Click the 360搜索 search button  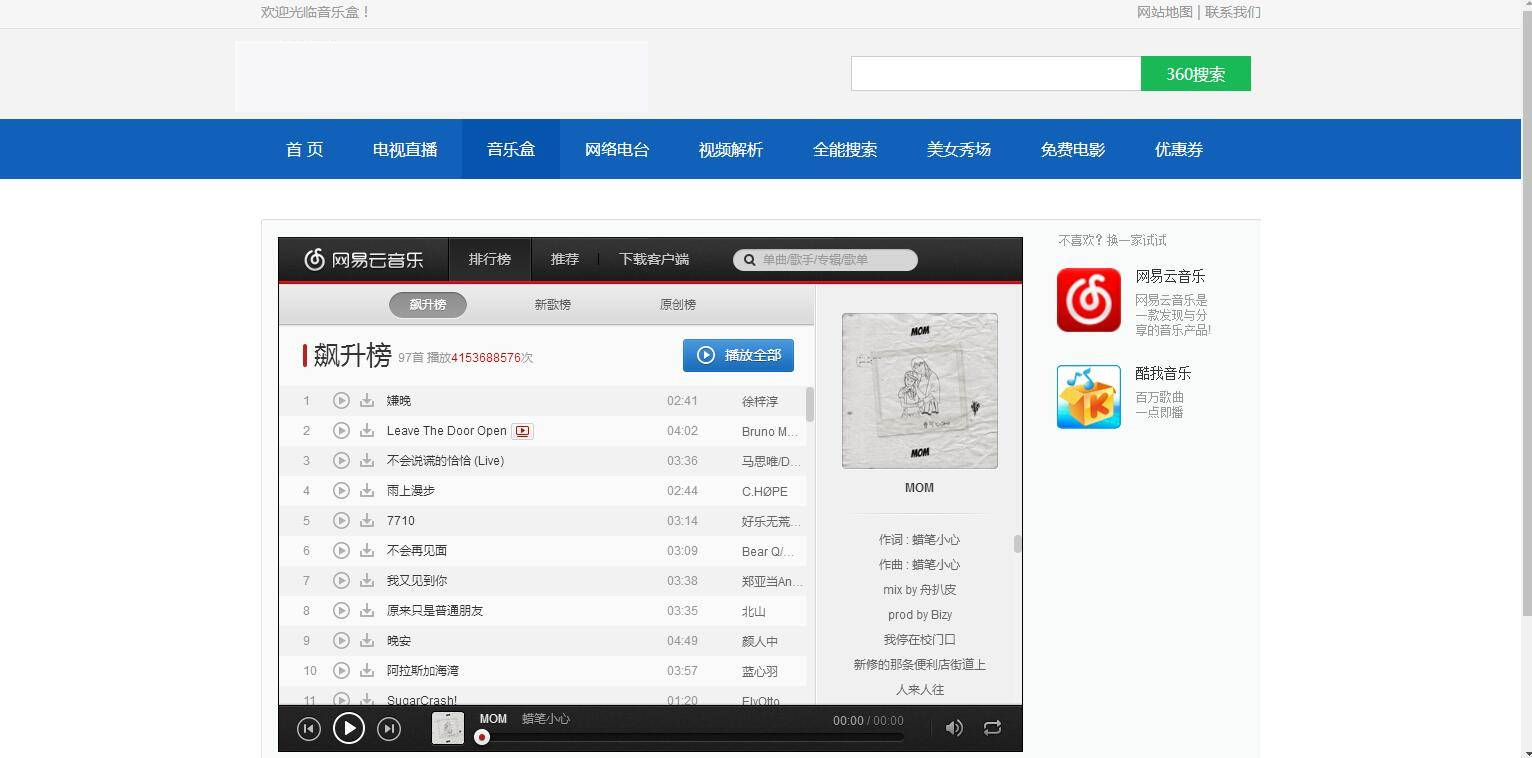click(1195, 73)
